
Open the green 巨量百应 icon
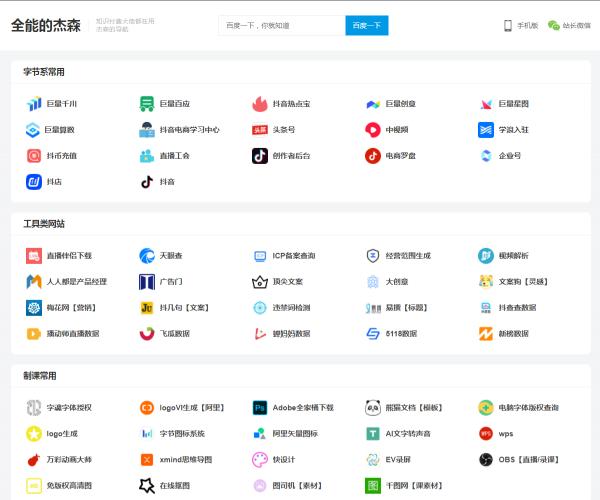click(x=147, y=104)
